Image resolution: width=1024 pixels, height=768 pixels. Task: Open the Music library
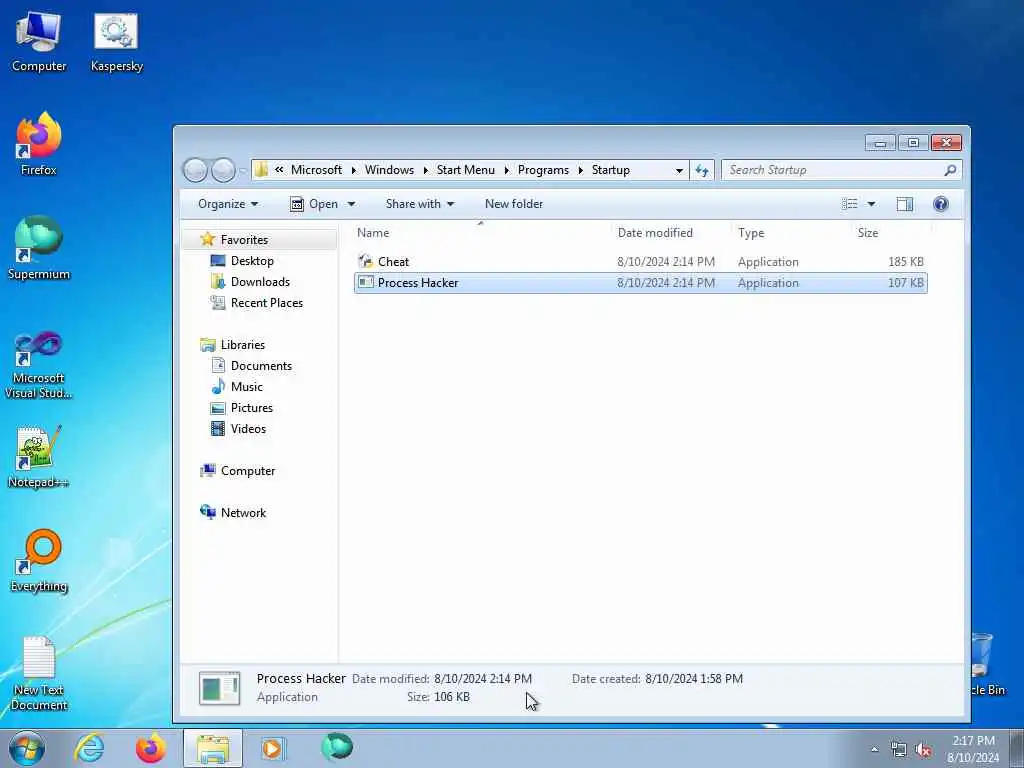246,387
